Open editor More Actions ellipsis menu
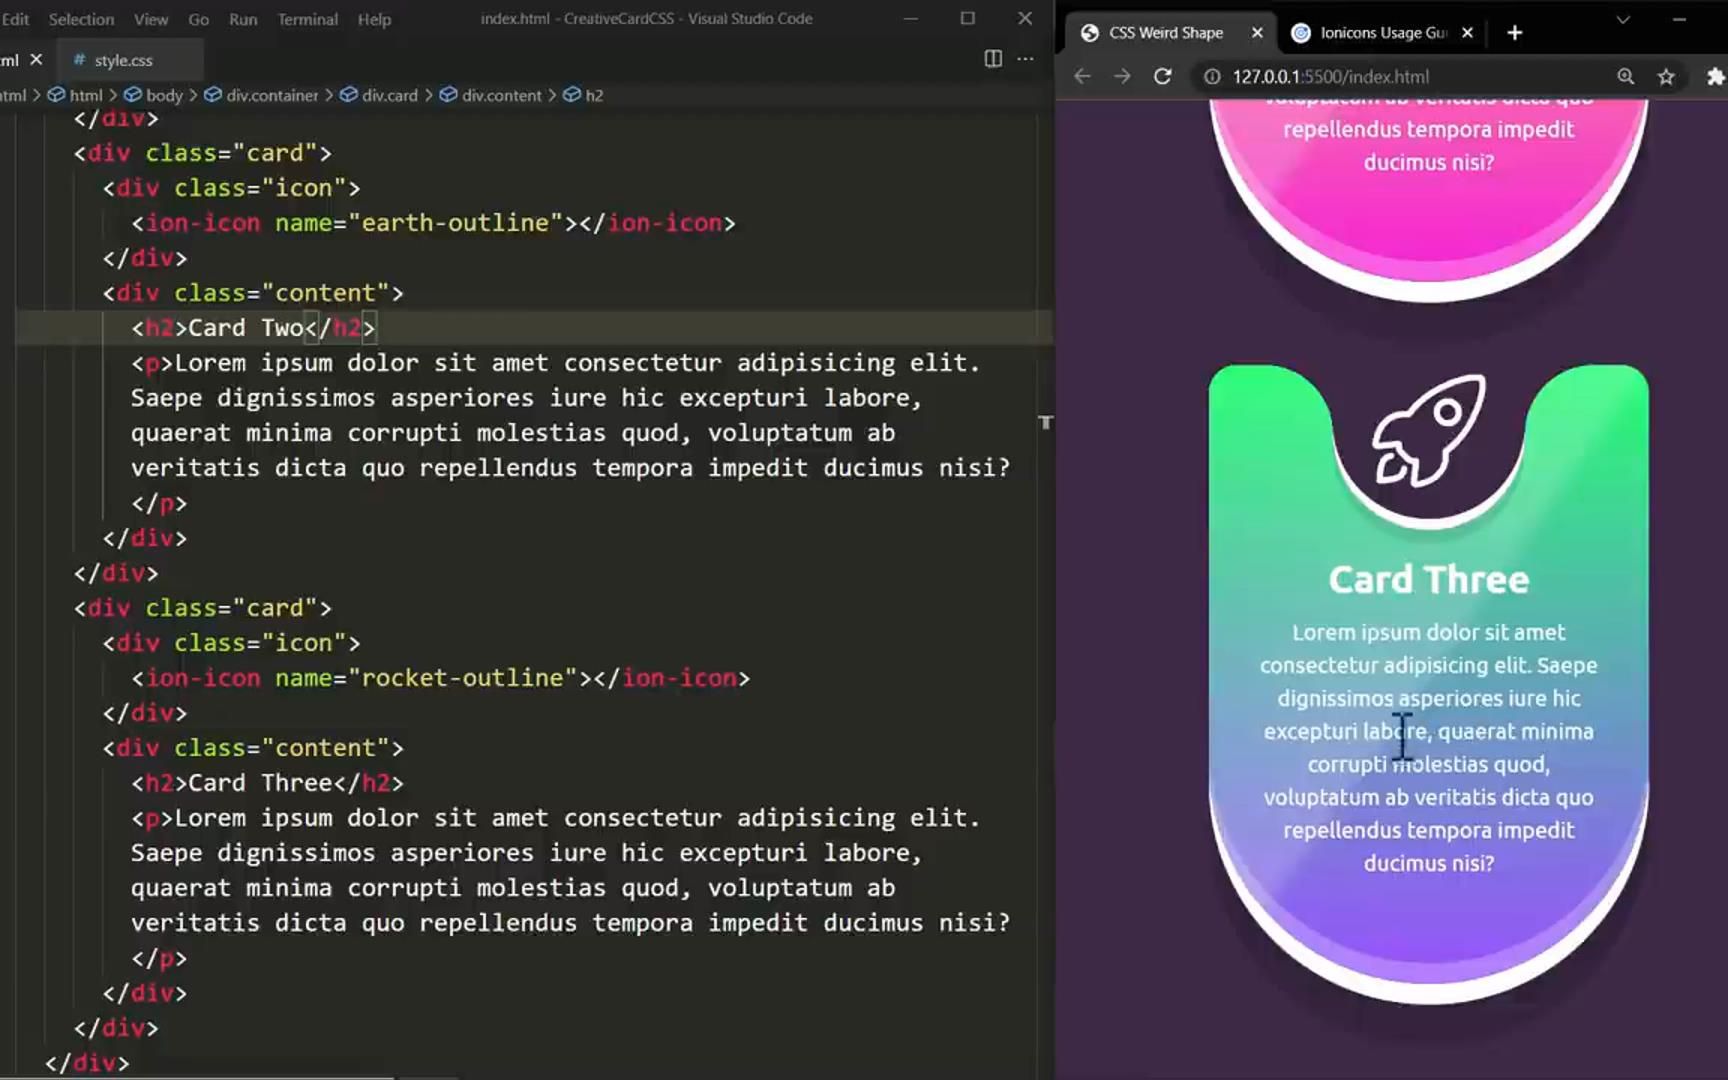 click(1025, 59)
